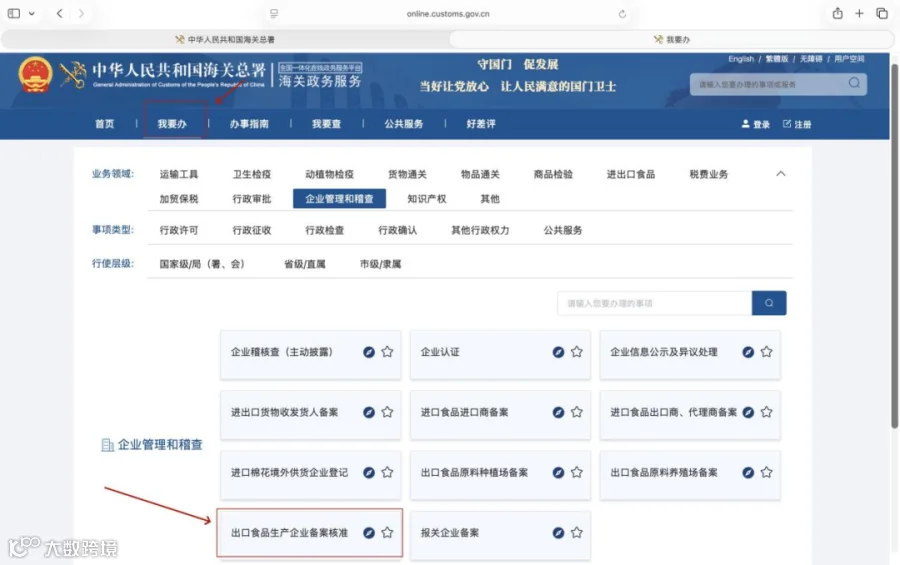Star the 出口食品原料种植场备案 item

tap(577, 473)
